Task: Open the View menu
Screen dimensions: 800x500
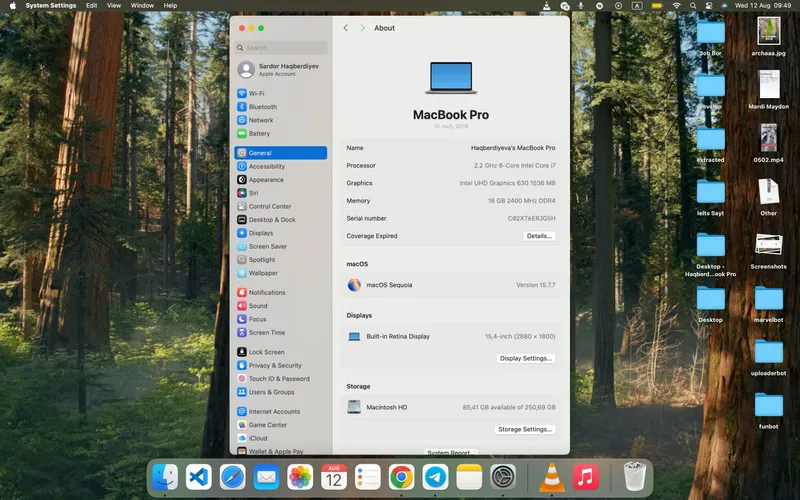Action: pos(114,6)
